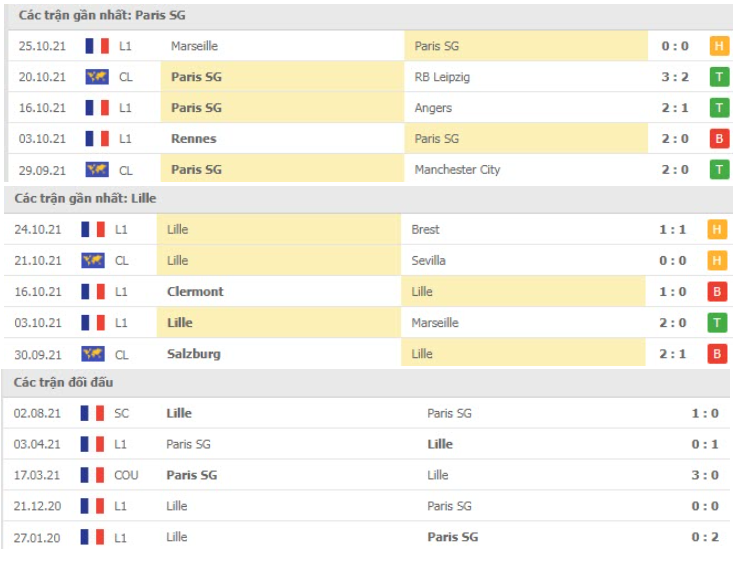Image resolution: width=738 pixels, height=561 pixels.
Task: Open the RB Leipzig team link
Action: 442,77
